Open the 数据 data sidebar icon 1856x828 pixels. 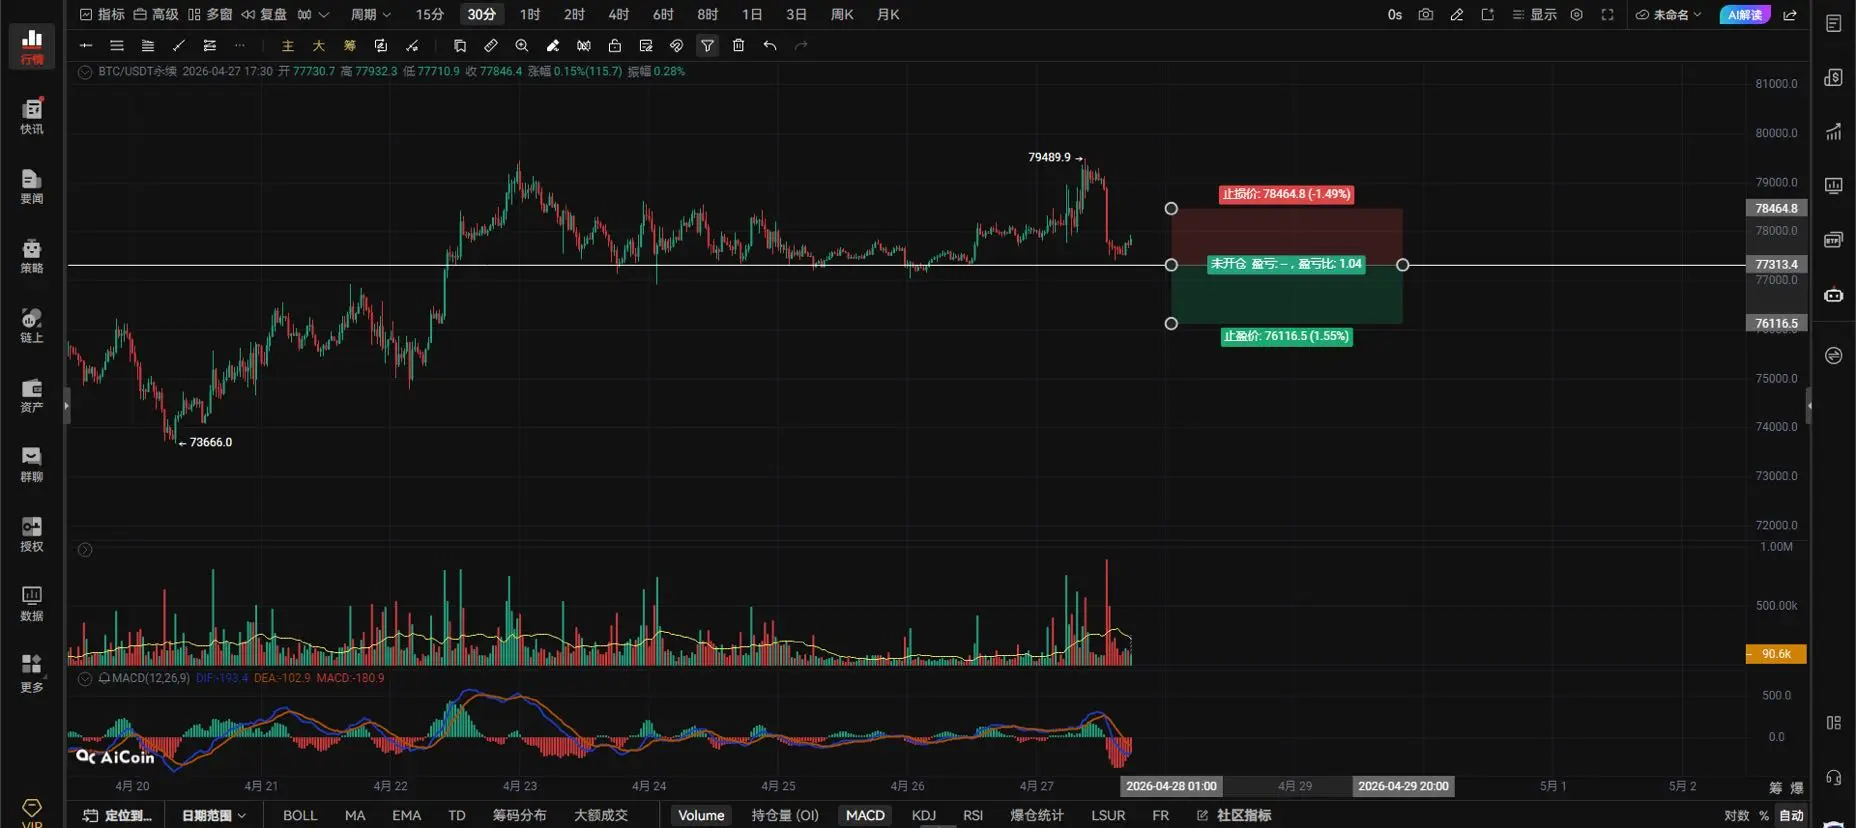32,603
